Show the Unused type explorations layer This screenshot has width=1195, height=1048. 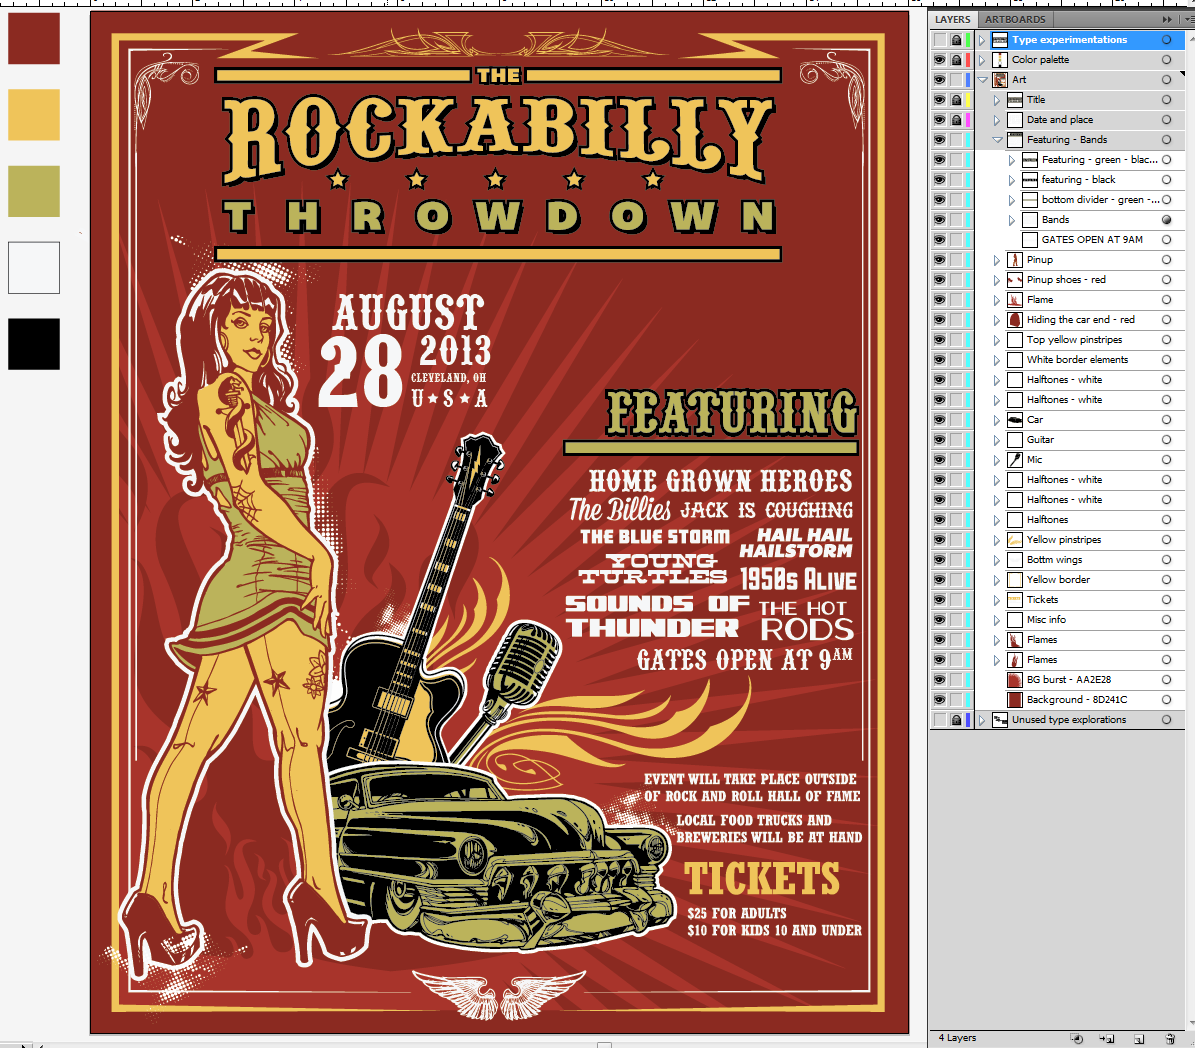coord(940,719)
